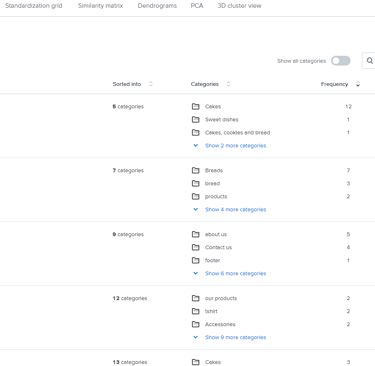Click the folder icon next to Accessories
Viewport: 375px width, 366px height.
196,324
